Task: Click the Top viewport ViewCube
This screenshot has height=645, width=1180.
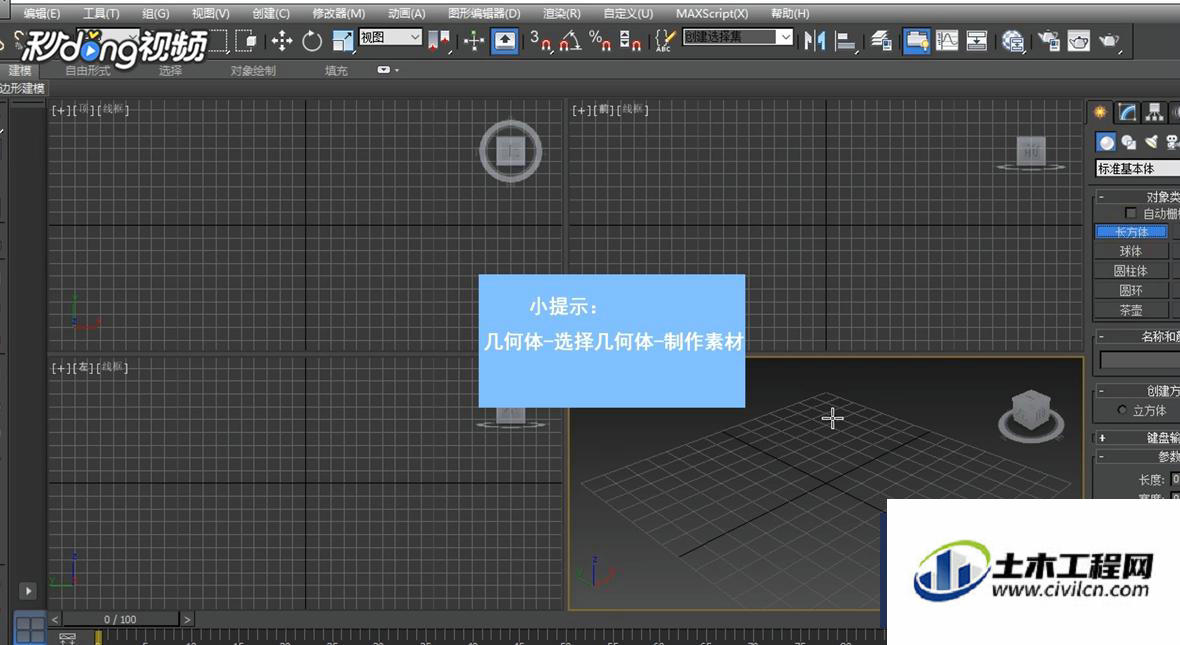Action: (511, 151)
